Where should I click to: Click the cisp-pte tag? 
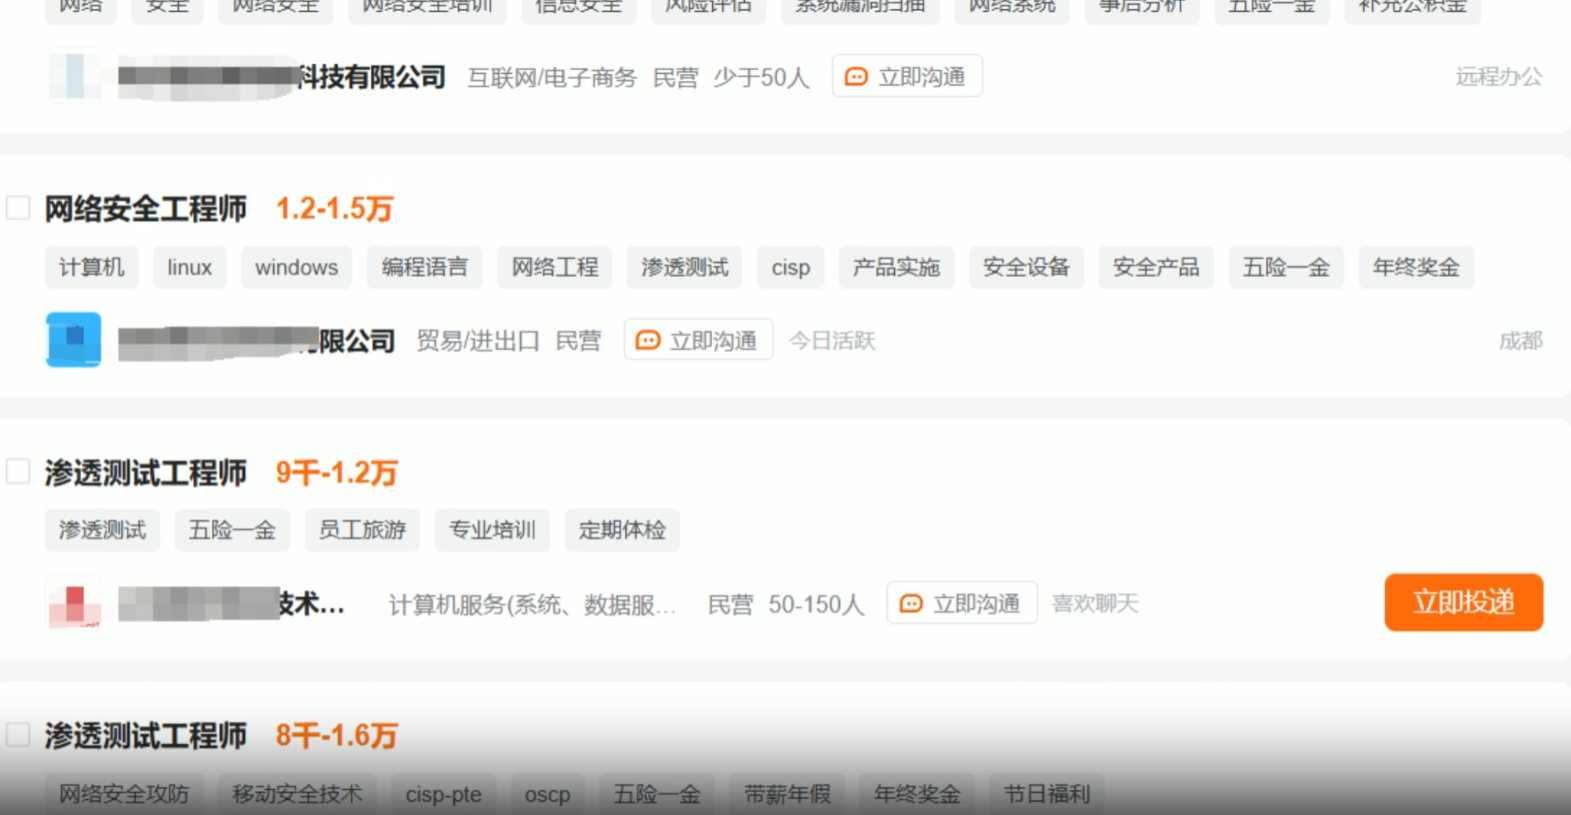pos(443,794)
